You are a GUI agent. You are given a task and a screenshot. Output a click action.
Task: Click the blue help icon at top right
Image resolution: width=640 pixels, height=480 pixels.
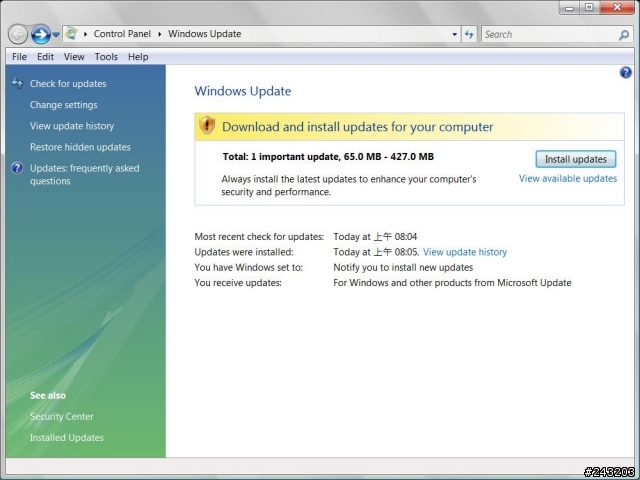click(626, 73)
